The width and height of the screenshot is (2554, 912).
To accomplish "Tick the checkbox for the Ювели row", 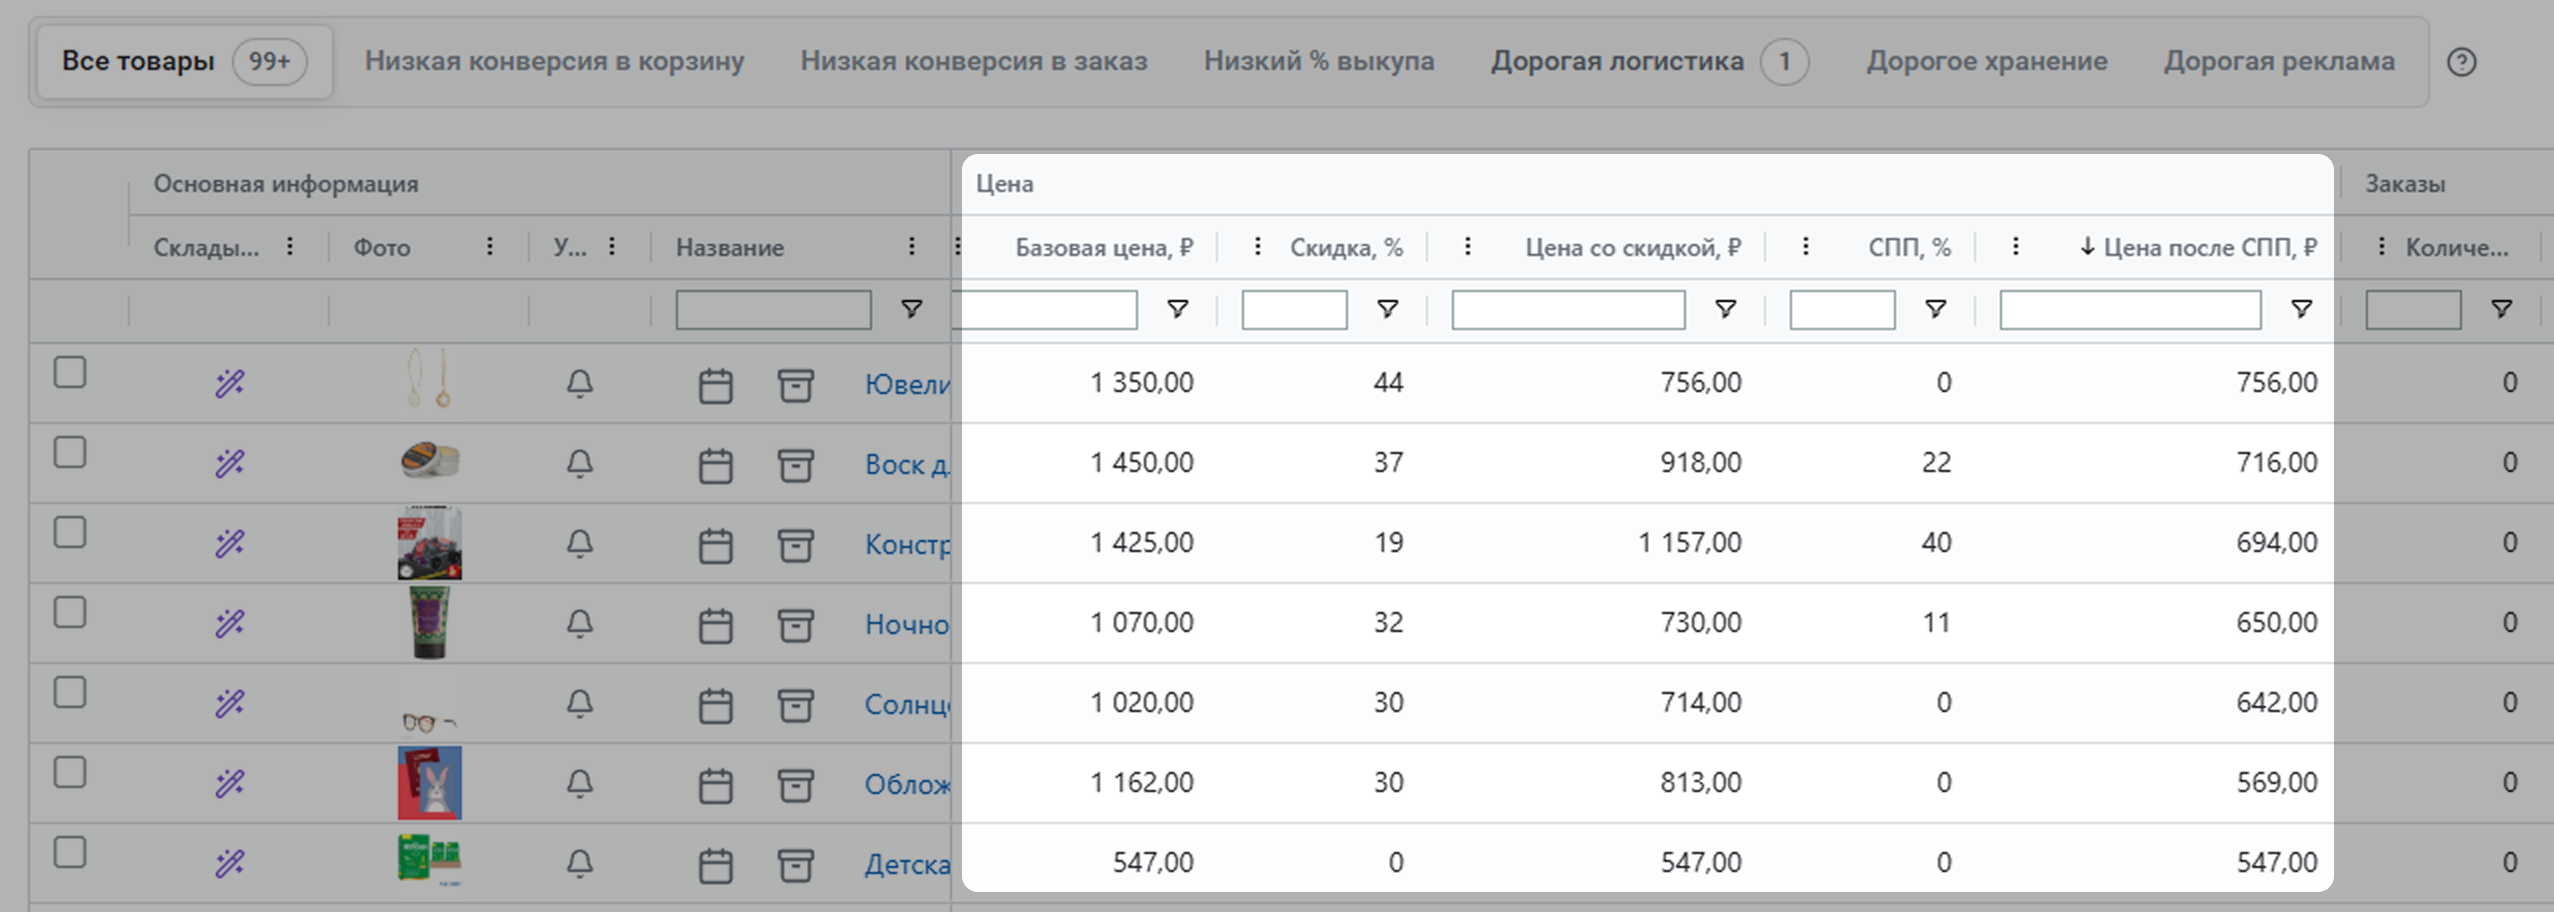I will pos(70,372).
